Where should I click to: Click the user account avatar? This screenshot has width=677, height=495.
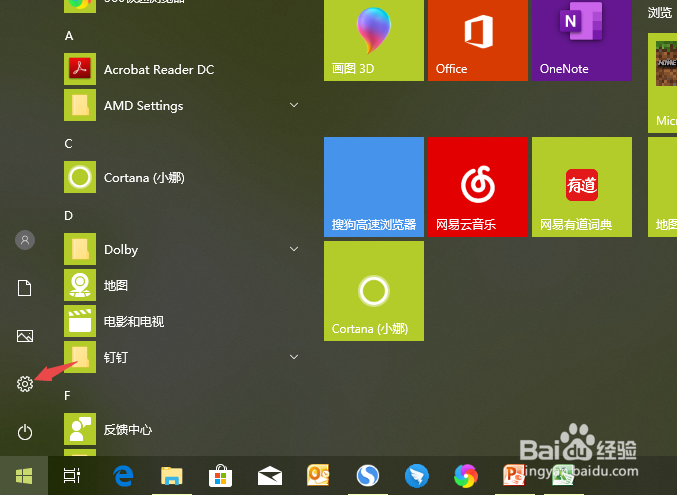pyautogui.click(x=25, y=240)
